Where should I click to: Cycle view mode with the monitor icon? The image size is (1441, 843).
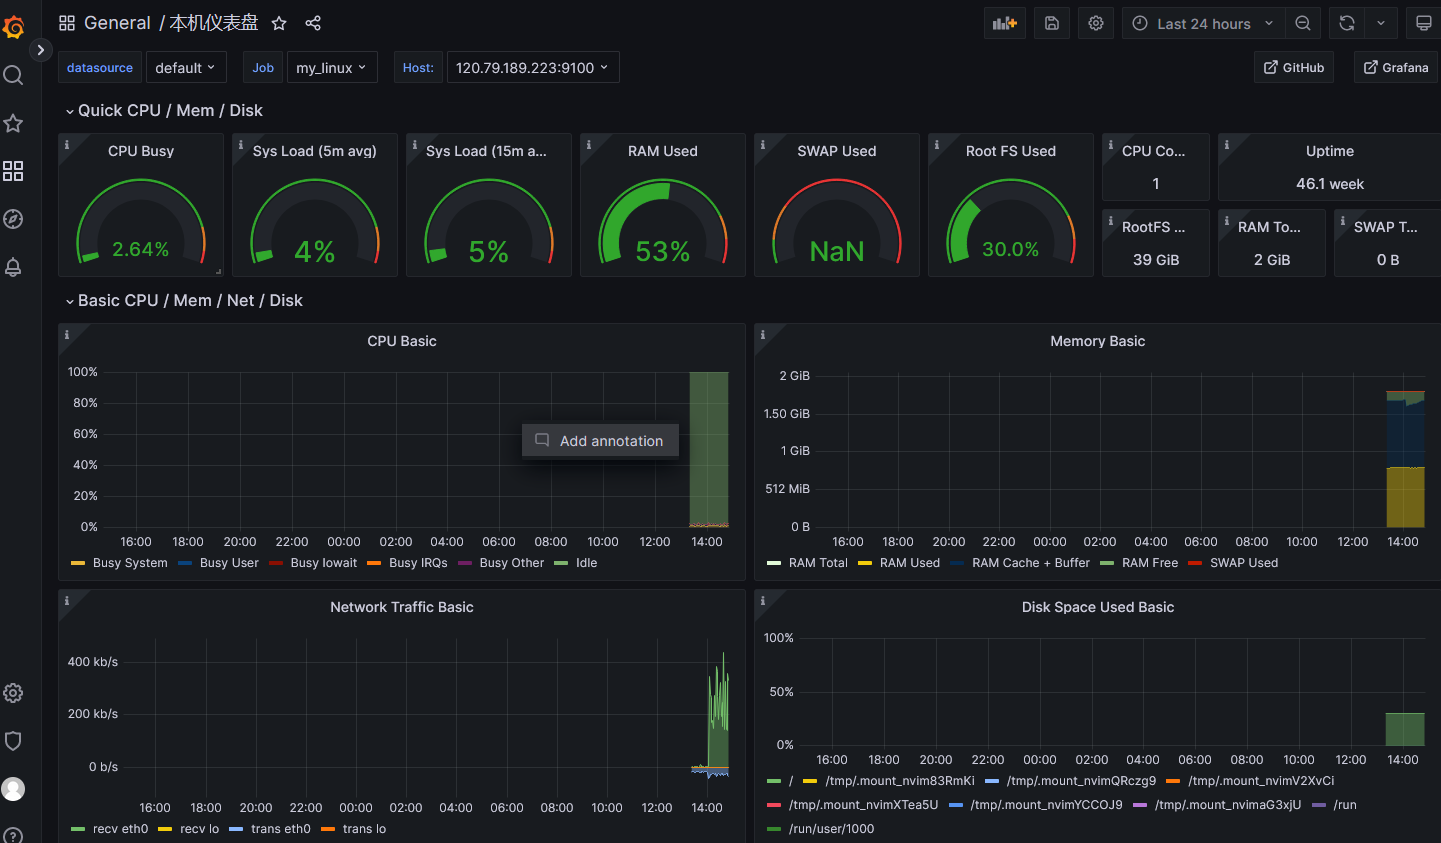click(1424, 23)
